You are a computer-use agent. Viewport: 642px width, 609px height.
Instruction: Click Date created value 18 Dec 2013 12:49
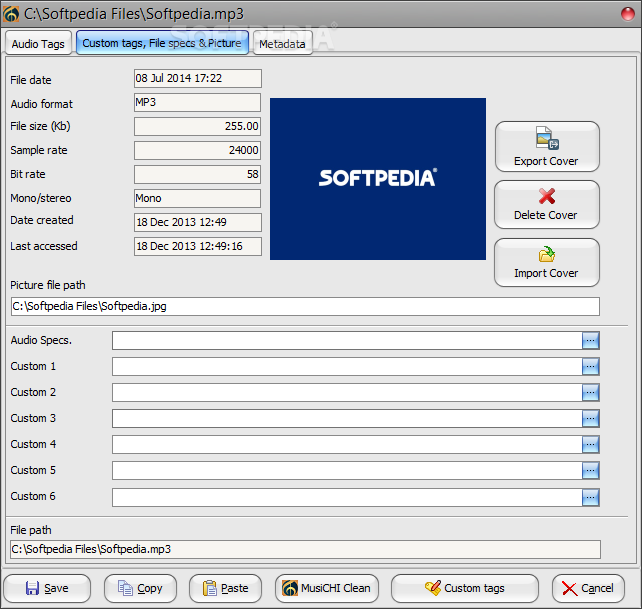tap(198, 222)
